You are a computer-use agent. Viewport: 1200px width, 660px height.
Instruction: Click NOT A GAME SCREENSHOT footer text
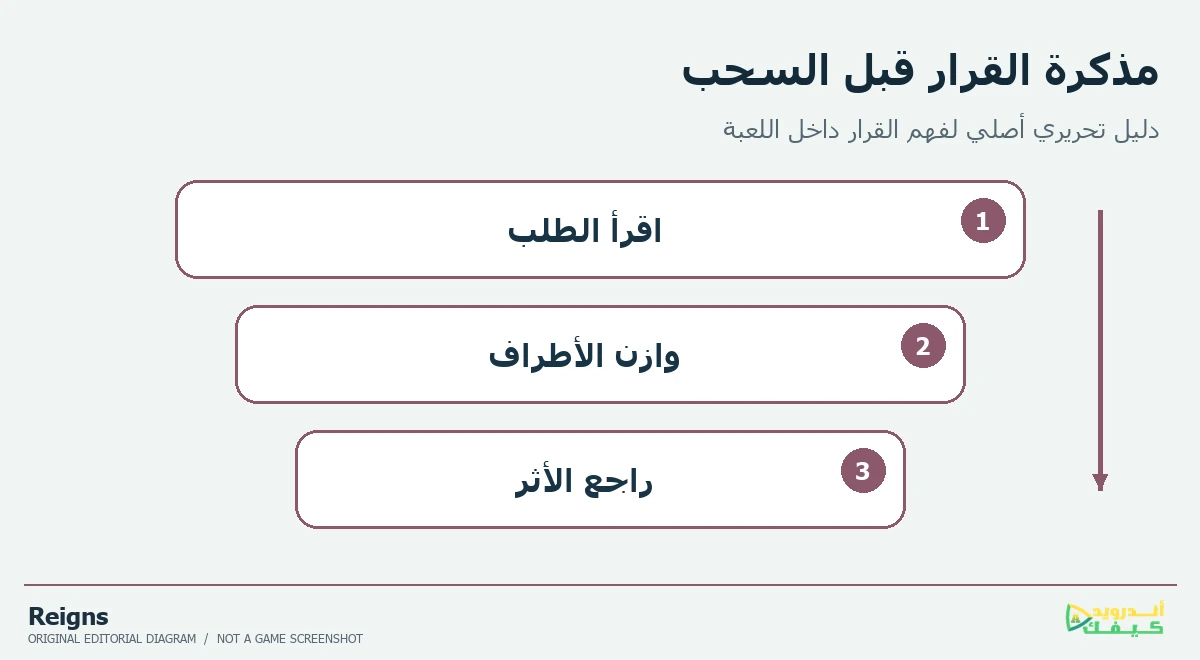click(290, 639)
